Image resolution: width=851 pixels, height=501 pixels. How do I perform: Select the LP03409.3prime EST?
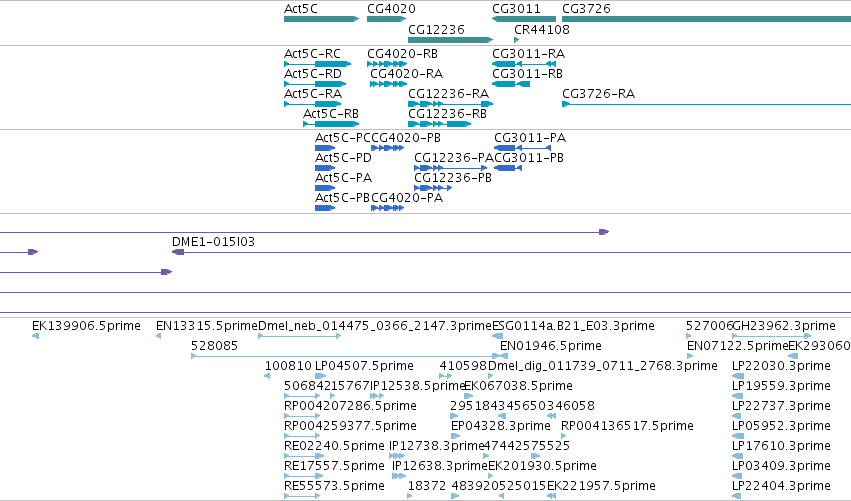click(x=738, y=477)
